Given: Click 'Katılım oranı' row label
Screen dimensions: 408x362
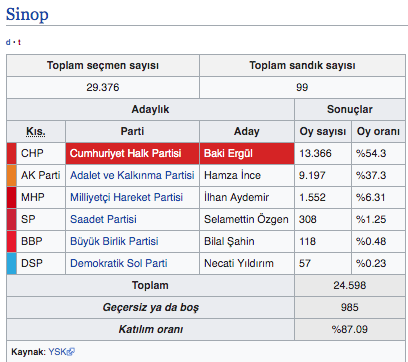Looking at the screenshot, I should click(x=150, y=329).
